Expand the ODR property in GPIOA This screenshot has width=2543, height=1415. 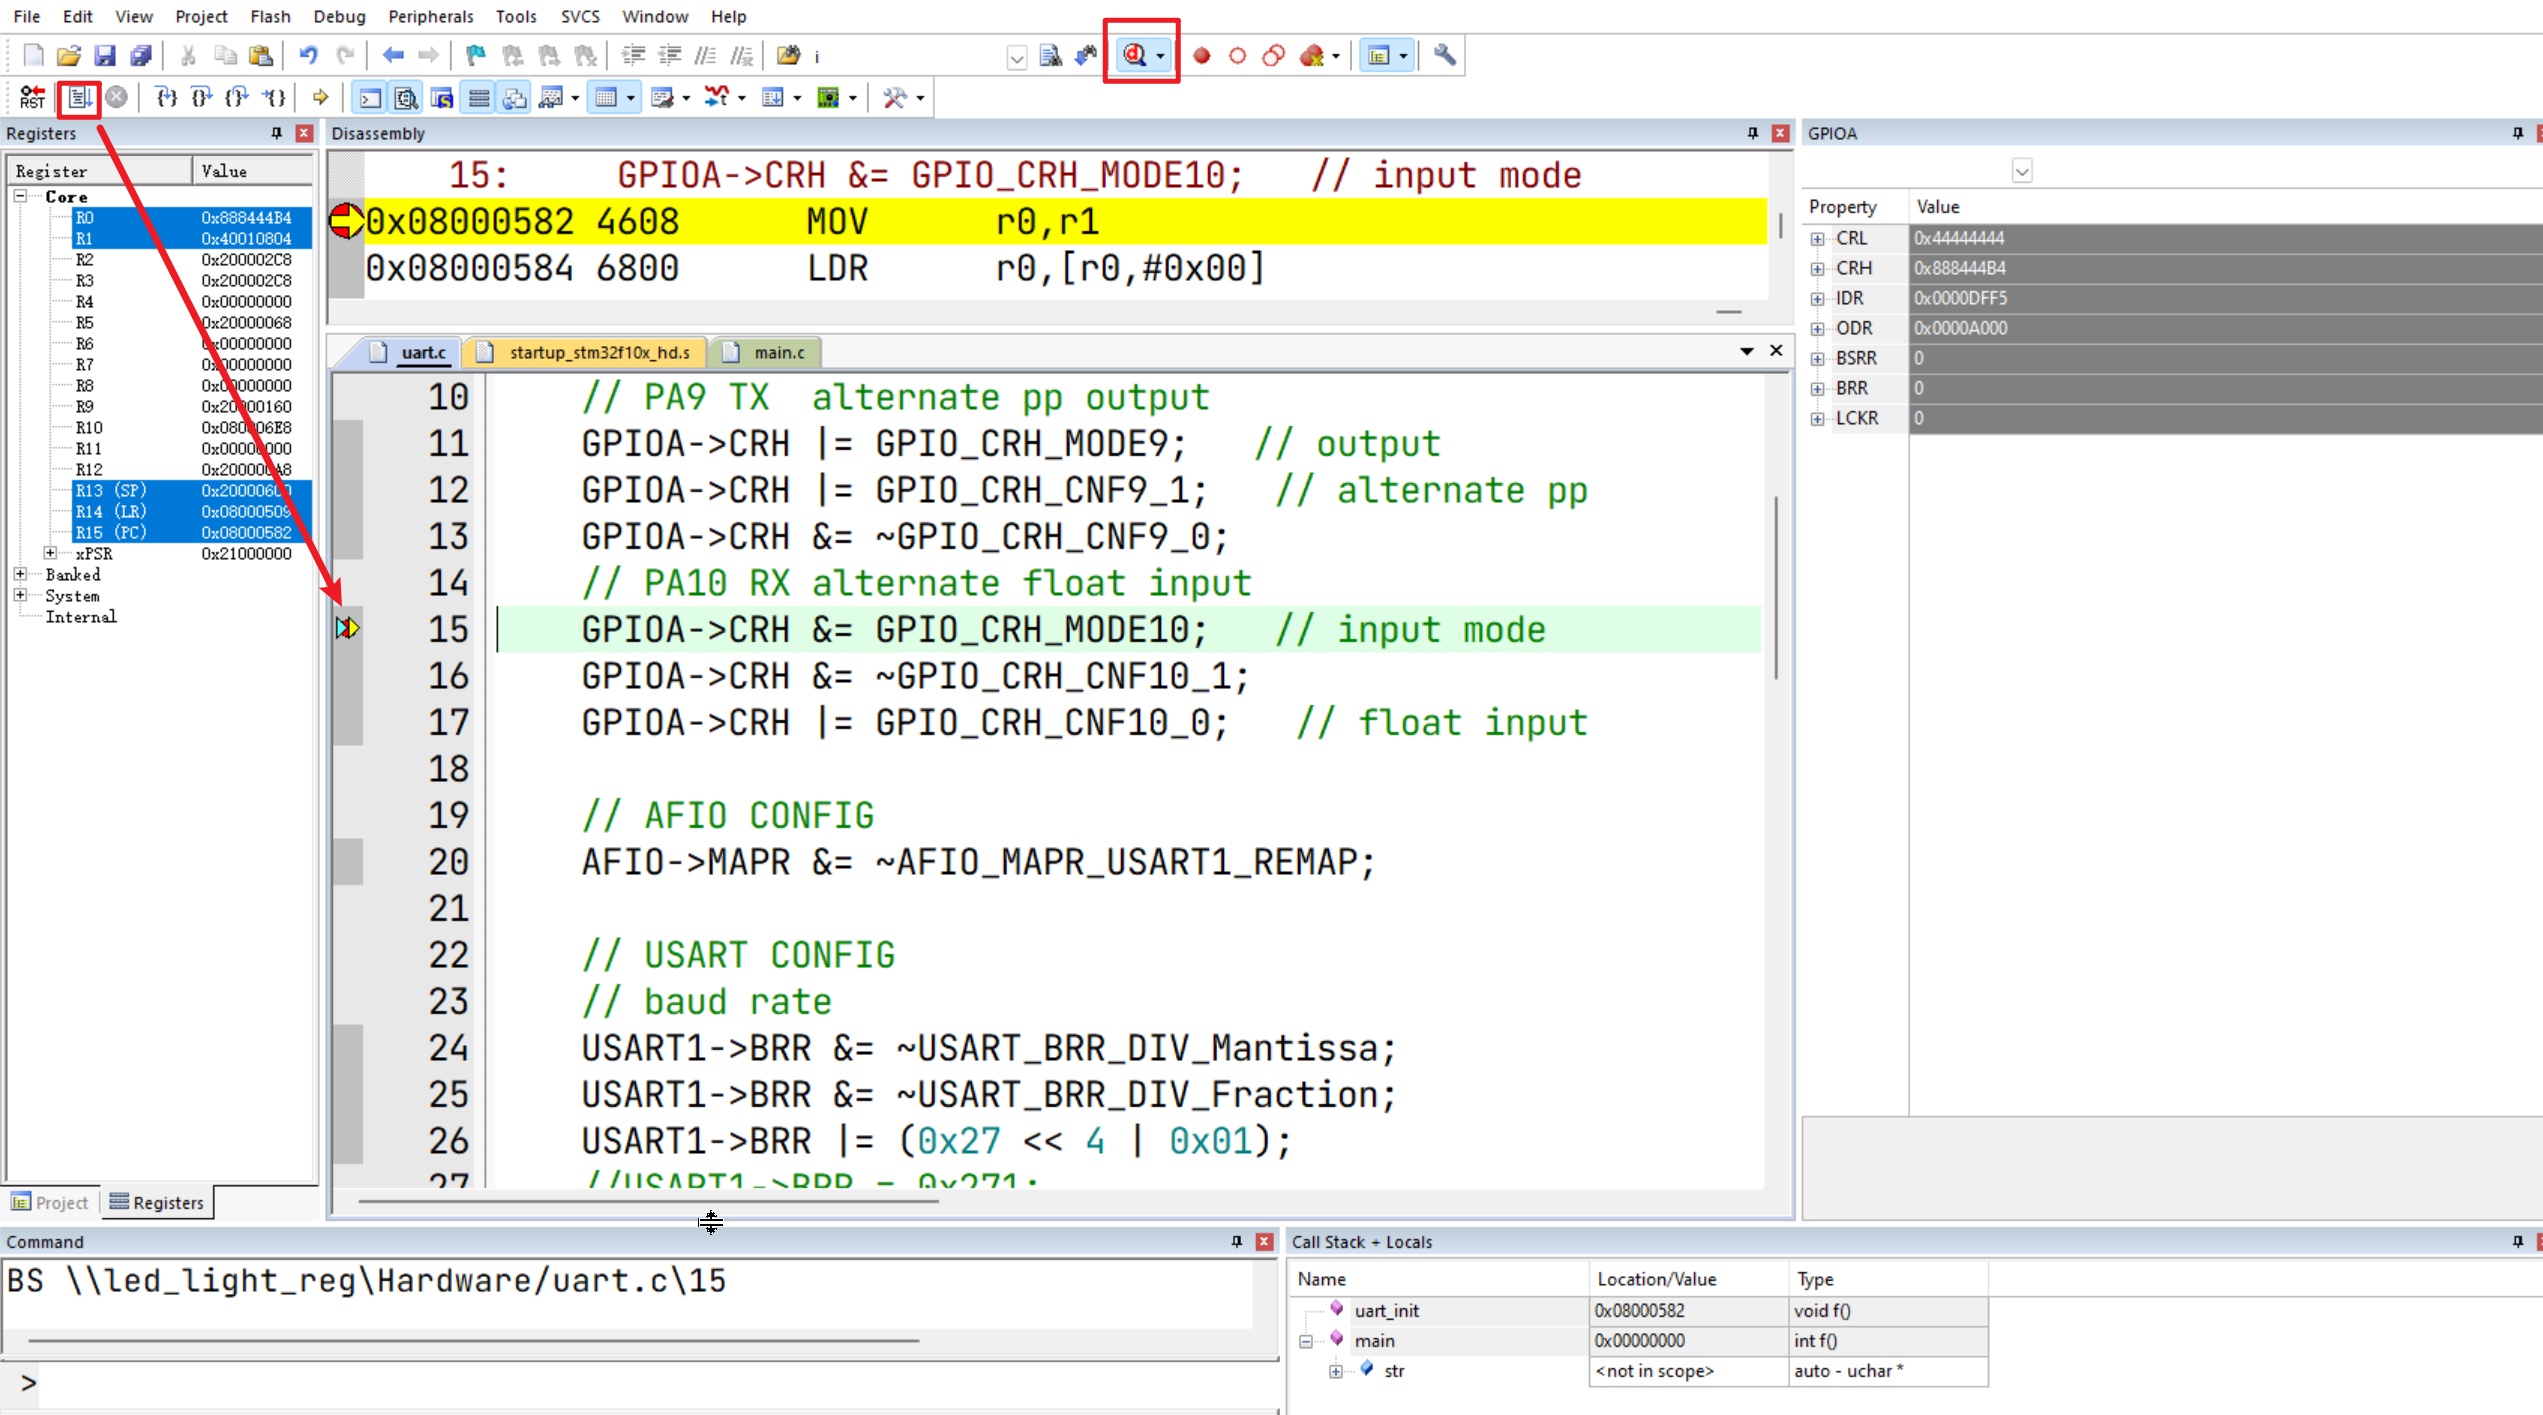point(1817,328)
